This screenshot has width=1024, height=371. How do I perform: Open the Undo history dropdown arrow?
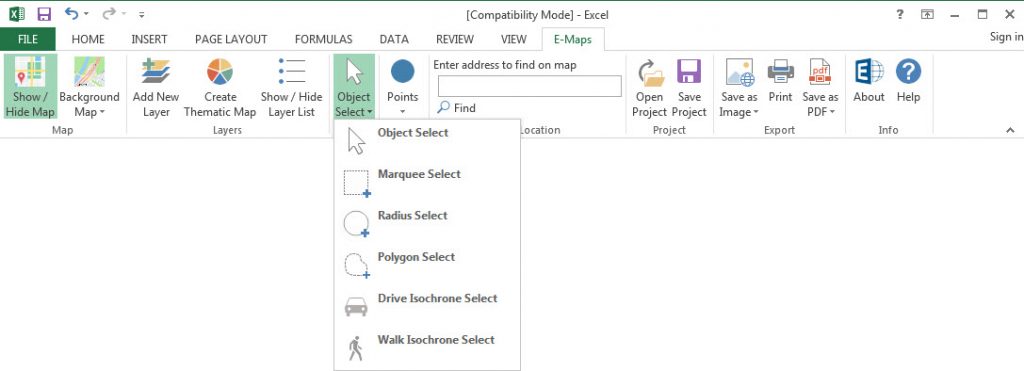[x=86, y=14]
